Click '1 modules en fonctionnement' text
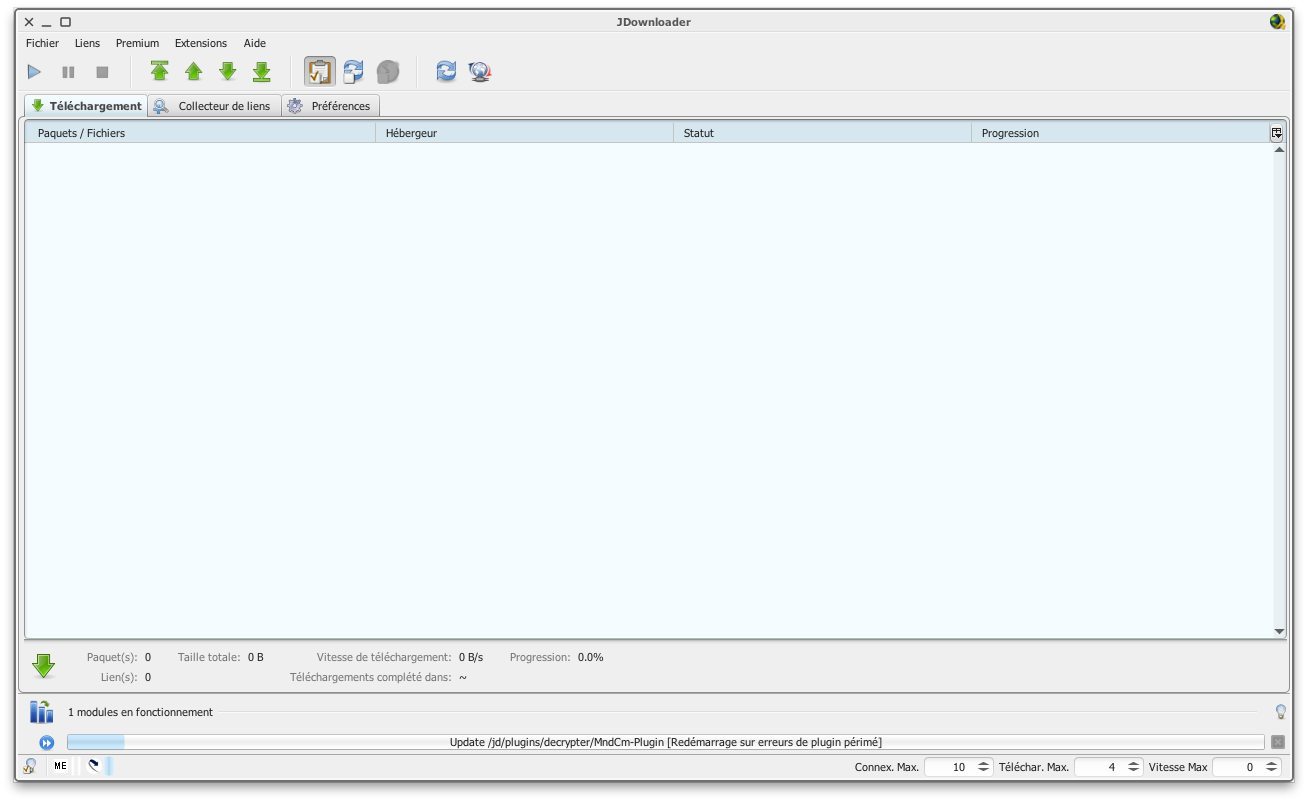The height and width of the screenshot is (802, 1308). point(140,712)
